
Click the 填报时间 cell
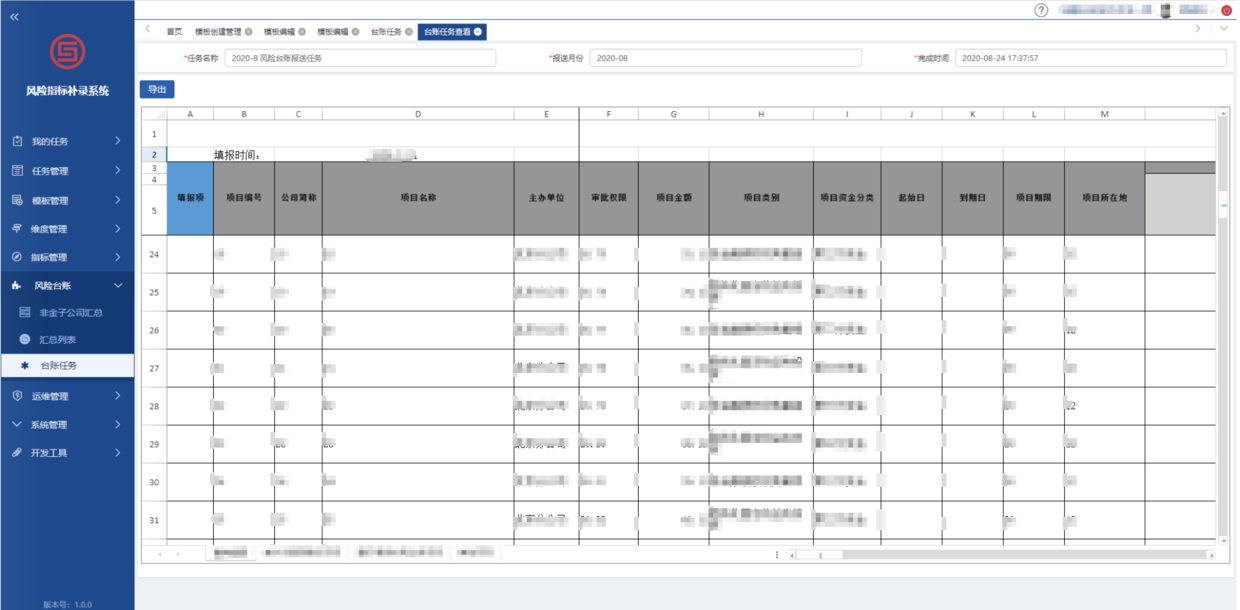tap(244, 155)
